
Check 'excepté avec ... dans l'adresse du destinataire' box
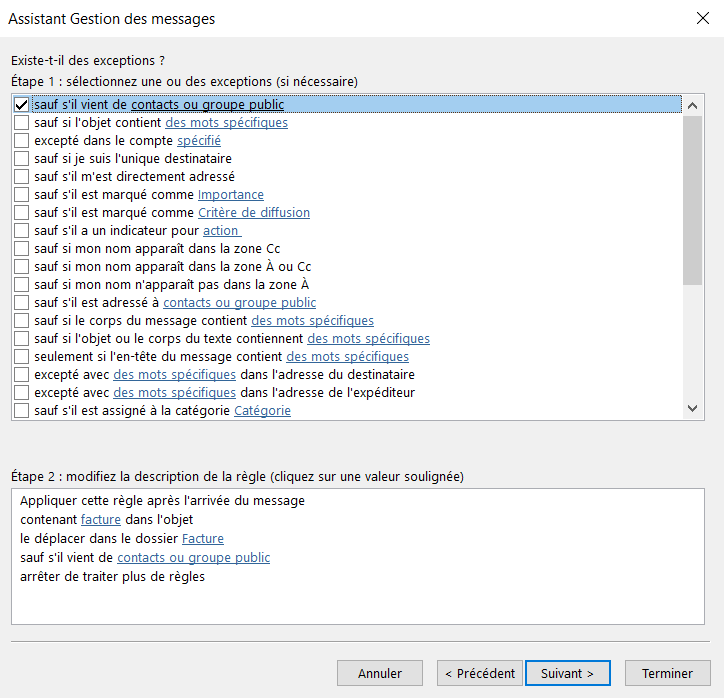(x=21, y=375)
